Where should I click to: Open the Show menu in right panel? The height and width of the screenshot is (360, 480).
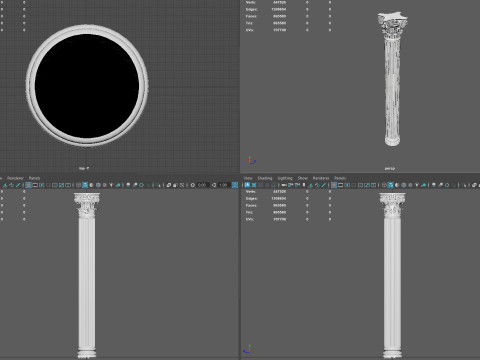[303, 178]
